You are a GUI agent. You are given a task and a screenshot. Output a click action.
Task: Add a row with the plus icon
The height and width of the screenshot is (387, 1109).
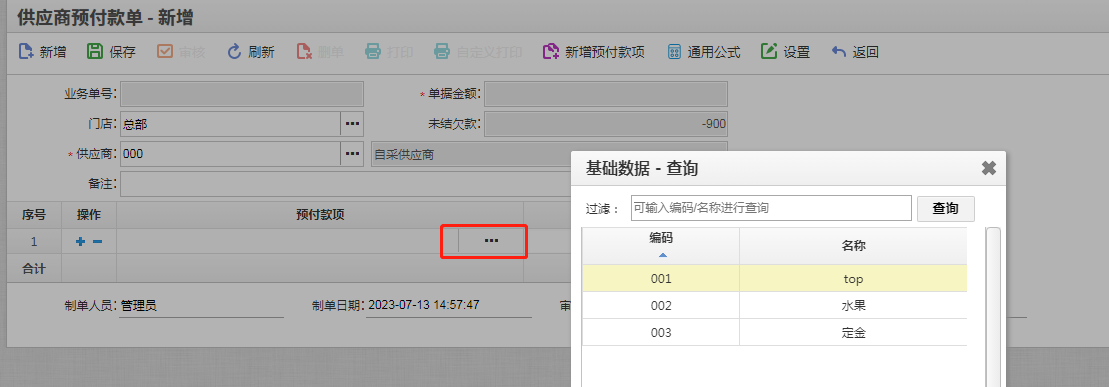tap(81, 241)
